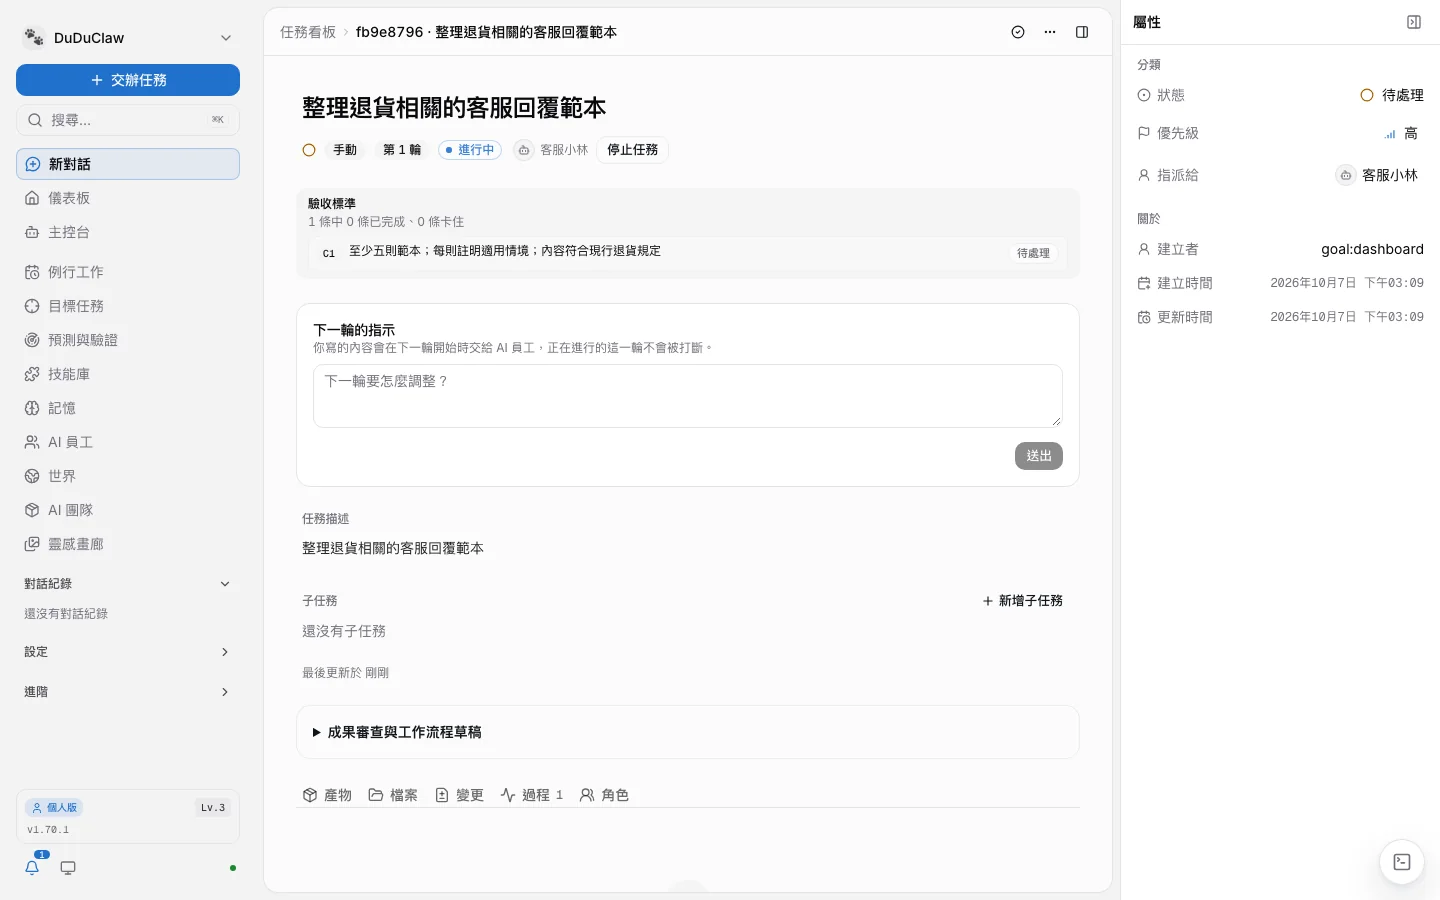Change the 狀態 value 待處理

1392,95
